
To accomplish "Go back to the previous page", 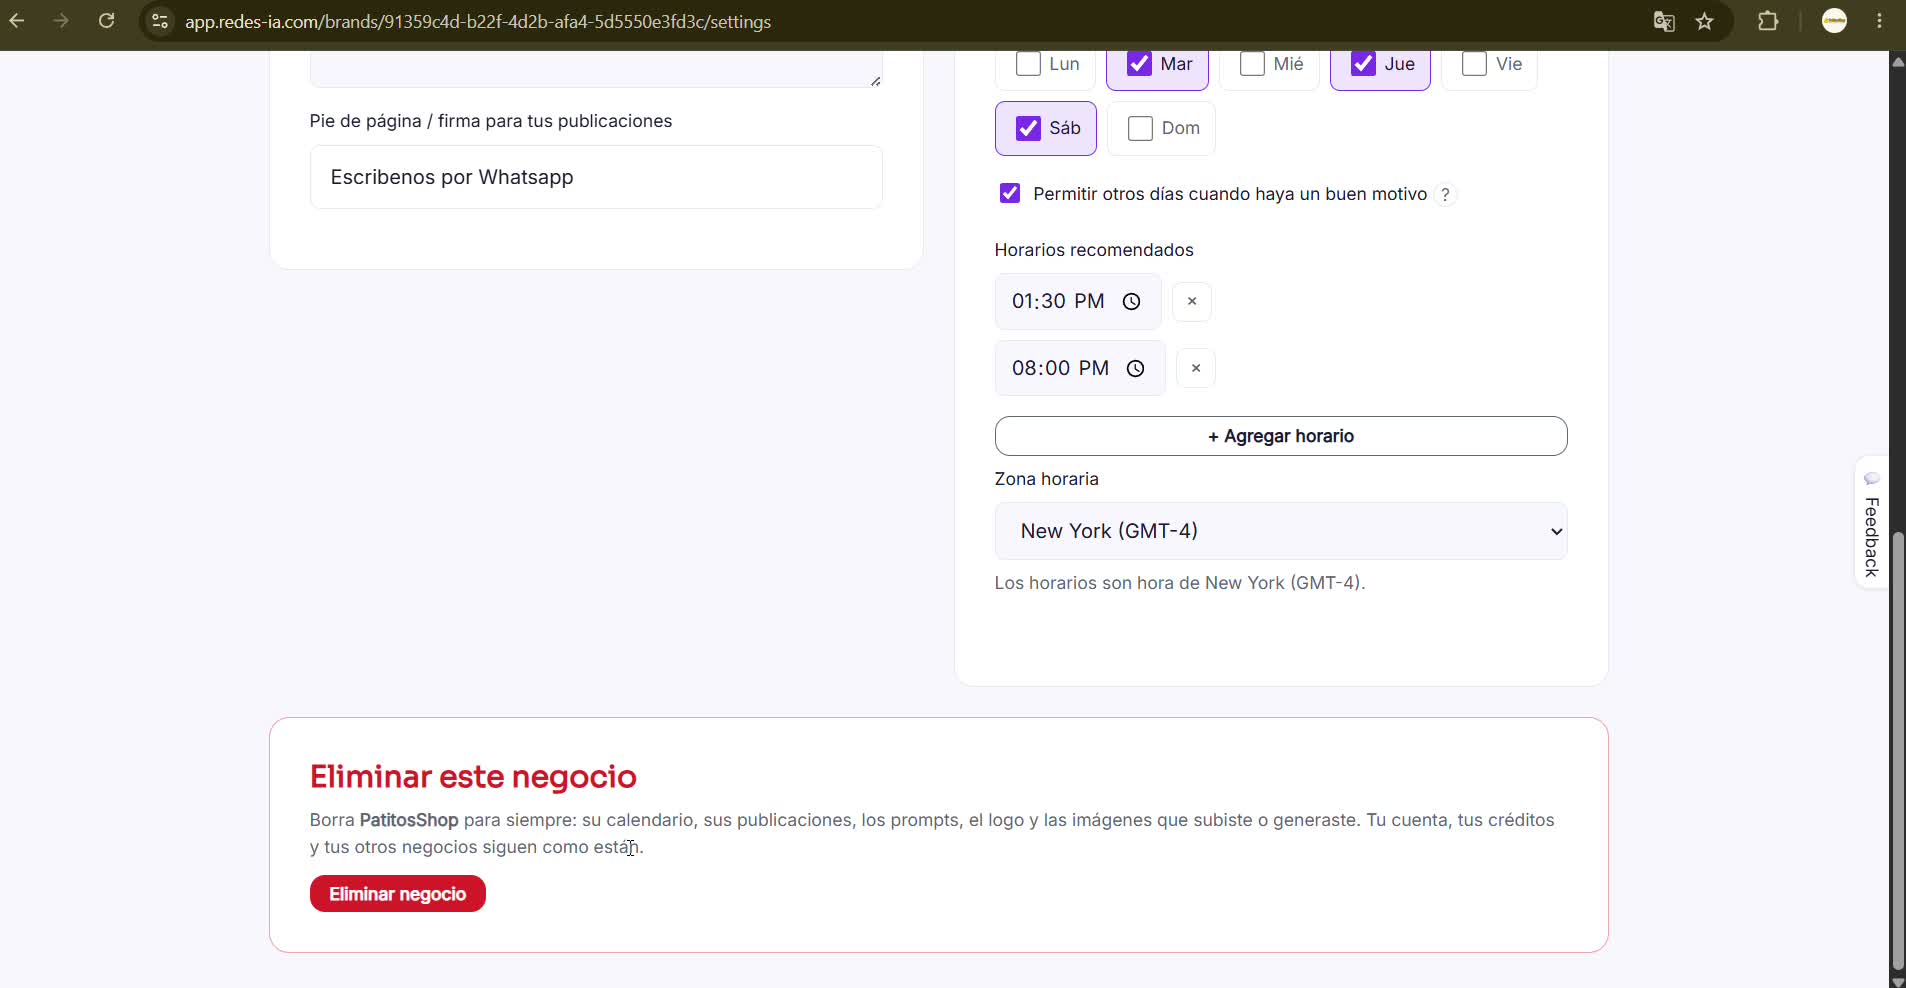I will click(x=17, y=21).
